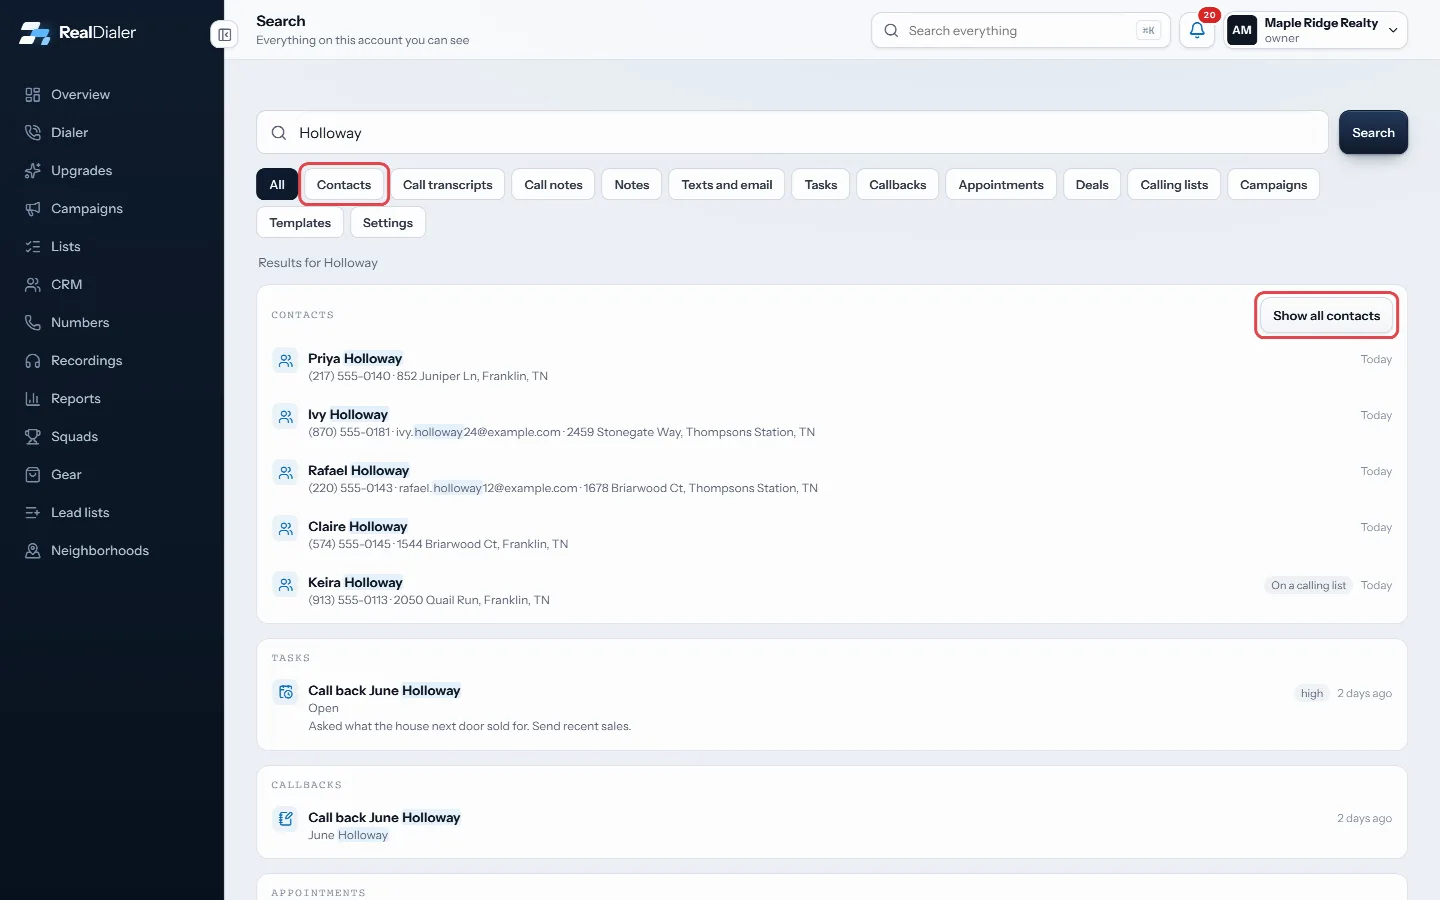Click the Gear icon in the sidebar

coord(33,475)
